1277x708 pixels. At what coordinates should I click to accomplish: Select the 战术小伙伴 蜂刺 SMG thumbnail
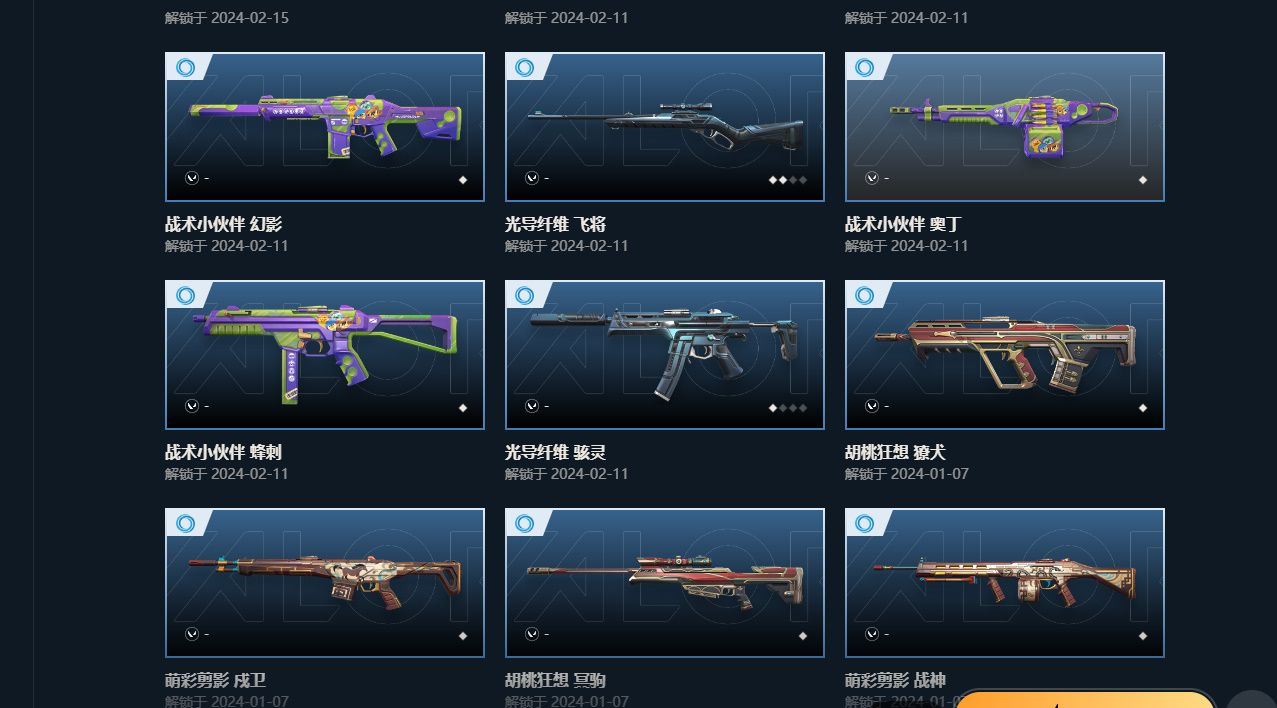(x=325, y=355)
